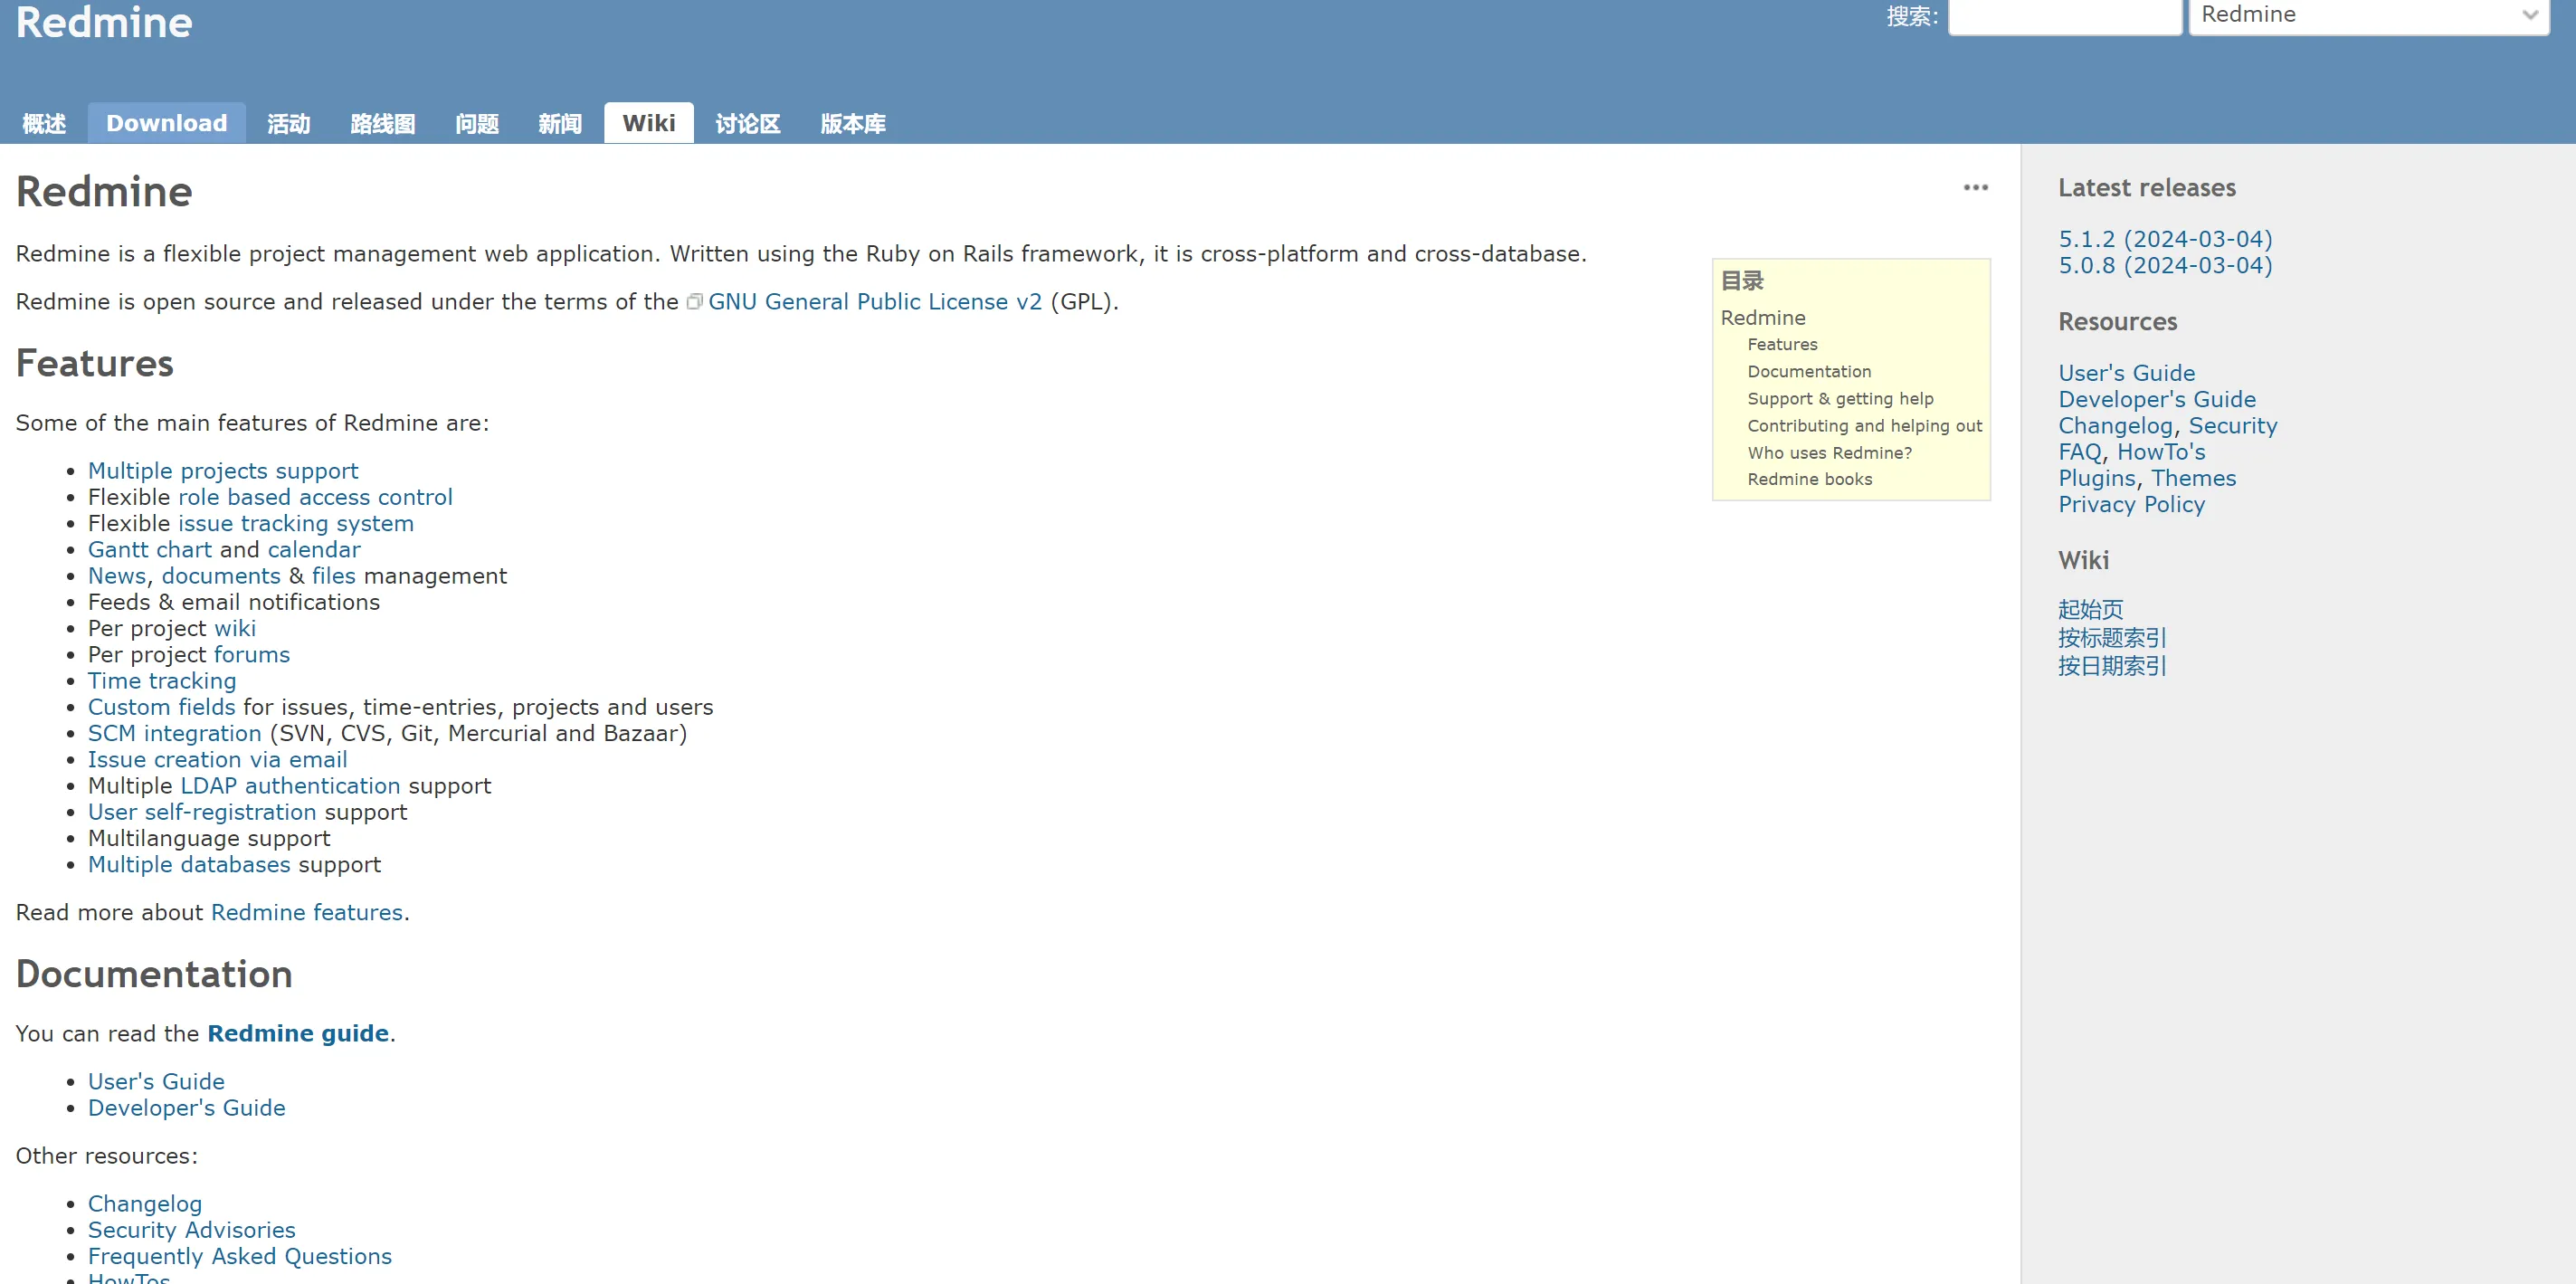Open Multiple projects support link
The image size is (2576, 1284).
pyautogui.click(x=223, y=471)
